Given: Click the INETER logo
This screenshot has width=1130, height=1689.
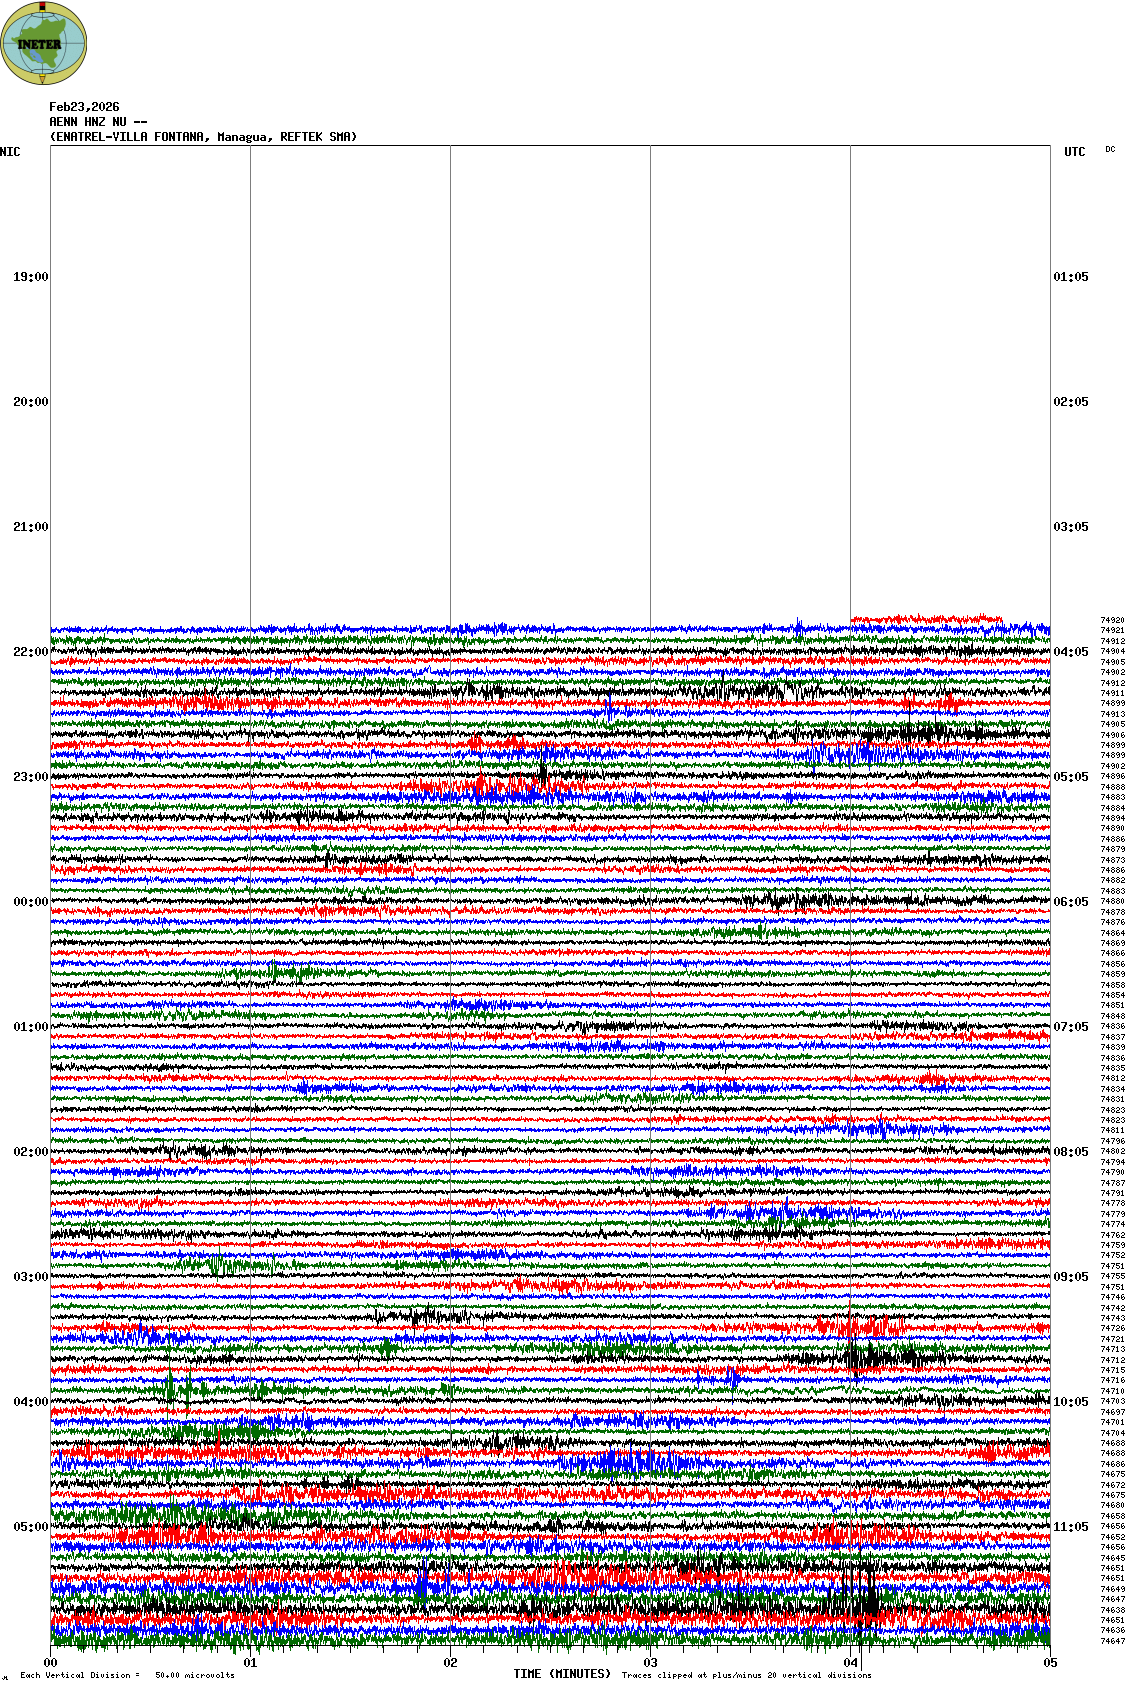Looking at the screenshot, I should pos(43,43).
